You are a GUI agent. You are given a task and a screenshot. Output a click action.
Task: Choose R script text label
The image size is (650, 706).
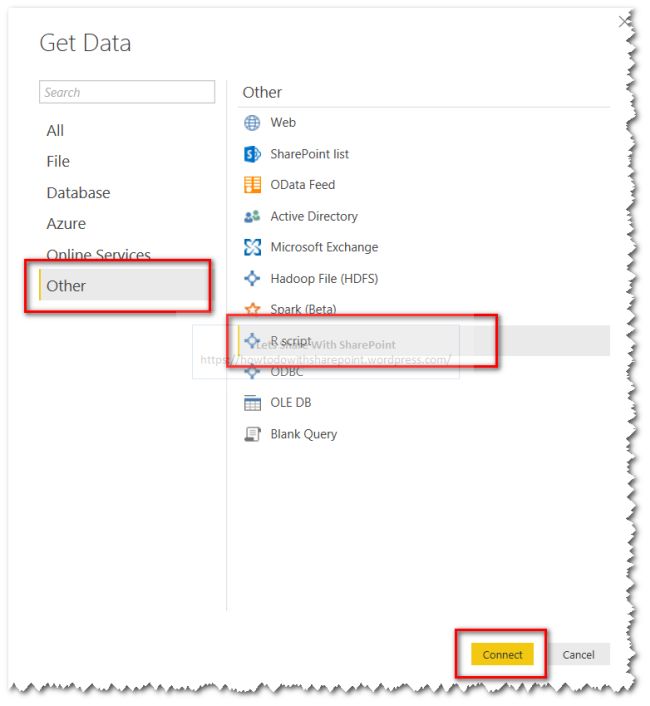tap(291, 341)
